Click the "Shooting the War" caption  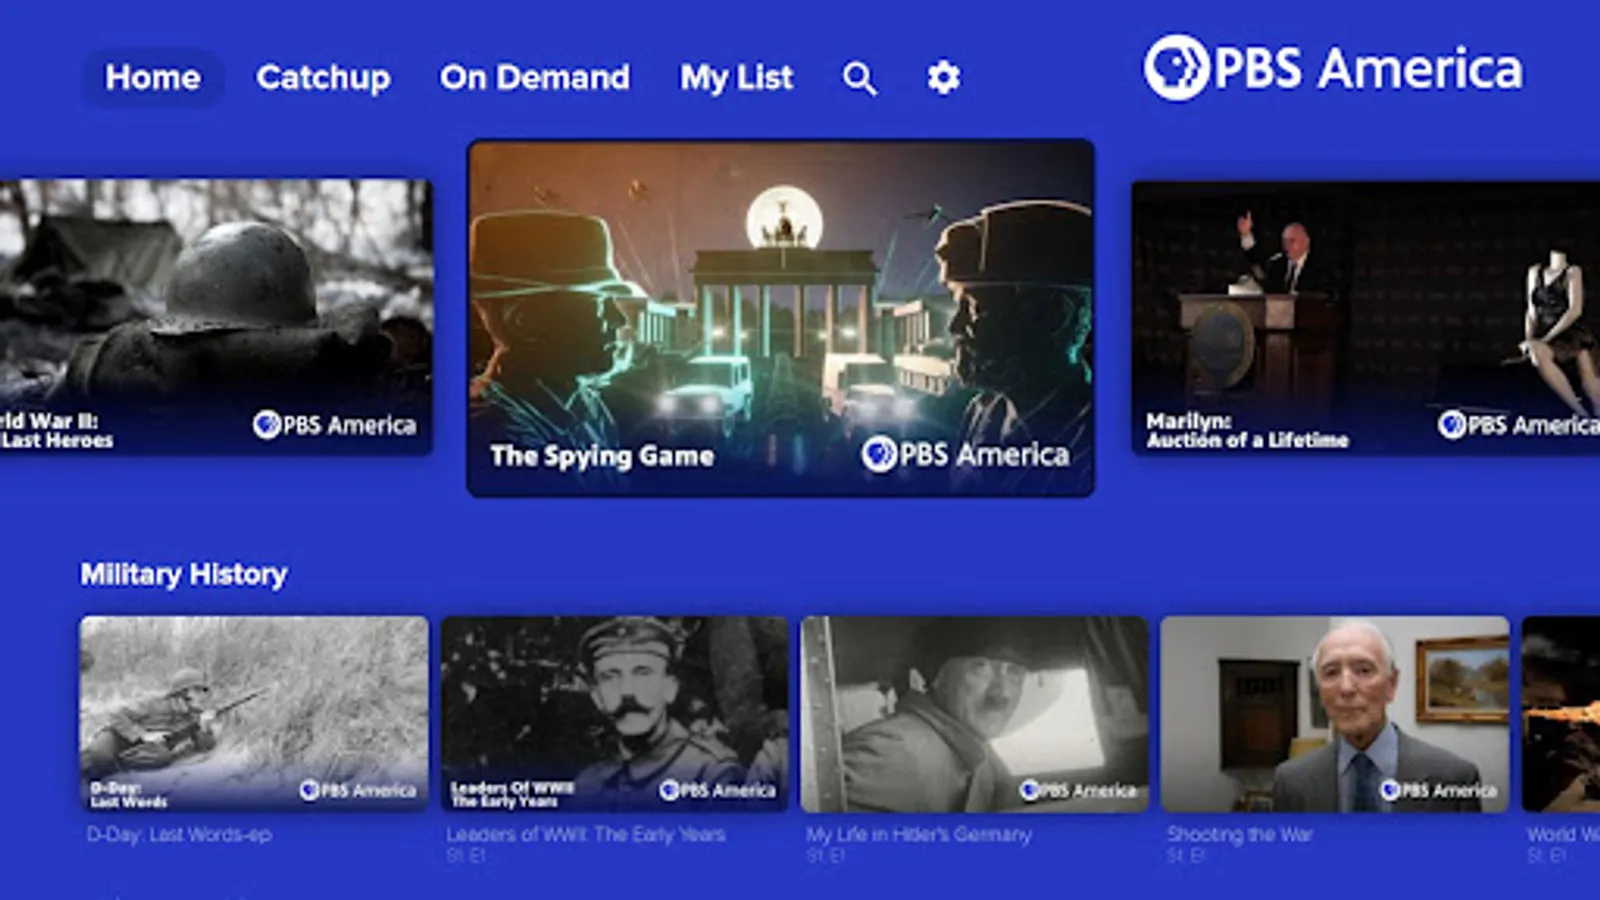[1239, 834]
